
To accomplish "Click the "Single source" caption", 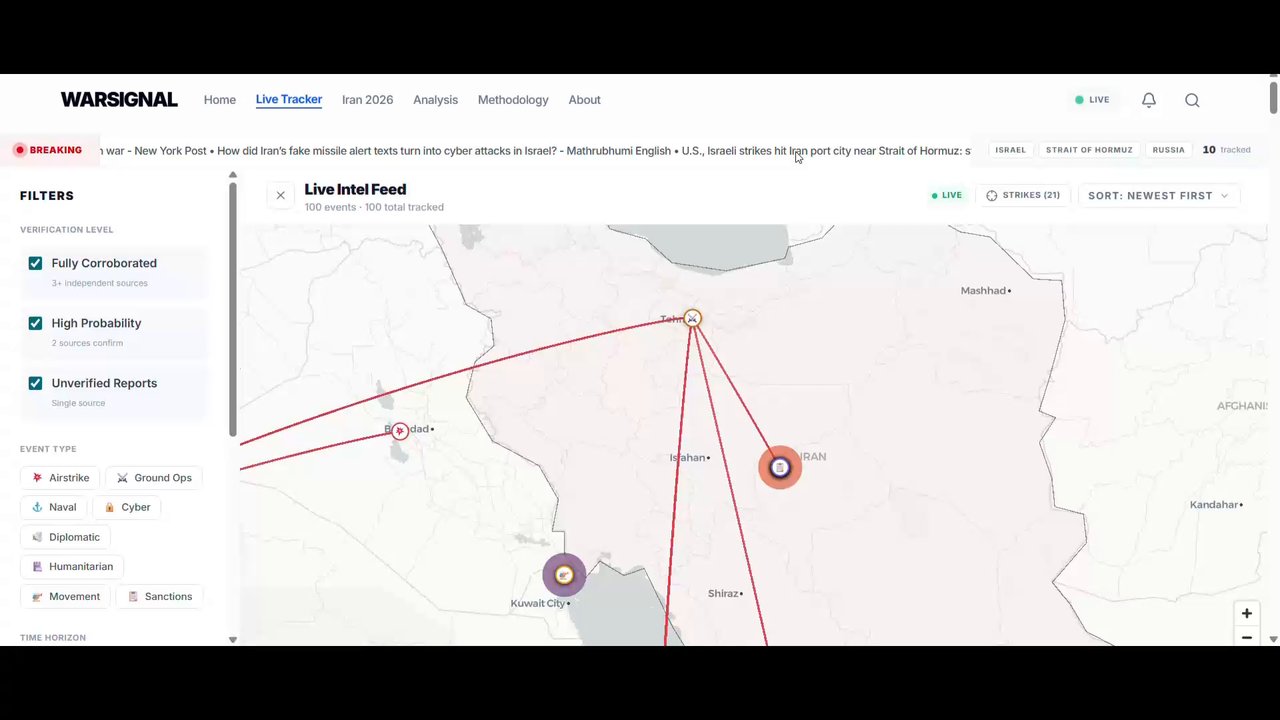I will coord(78,403).
